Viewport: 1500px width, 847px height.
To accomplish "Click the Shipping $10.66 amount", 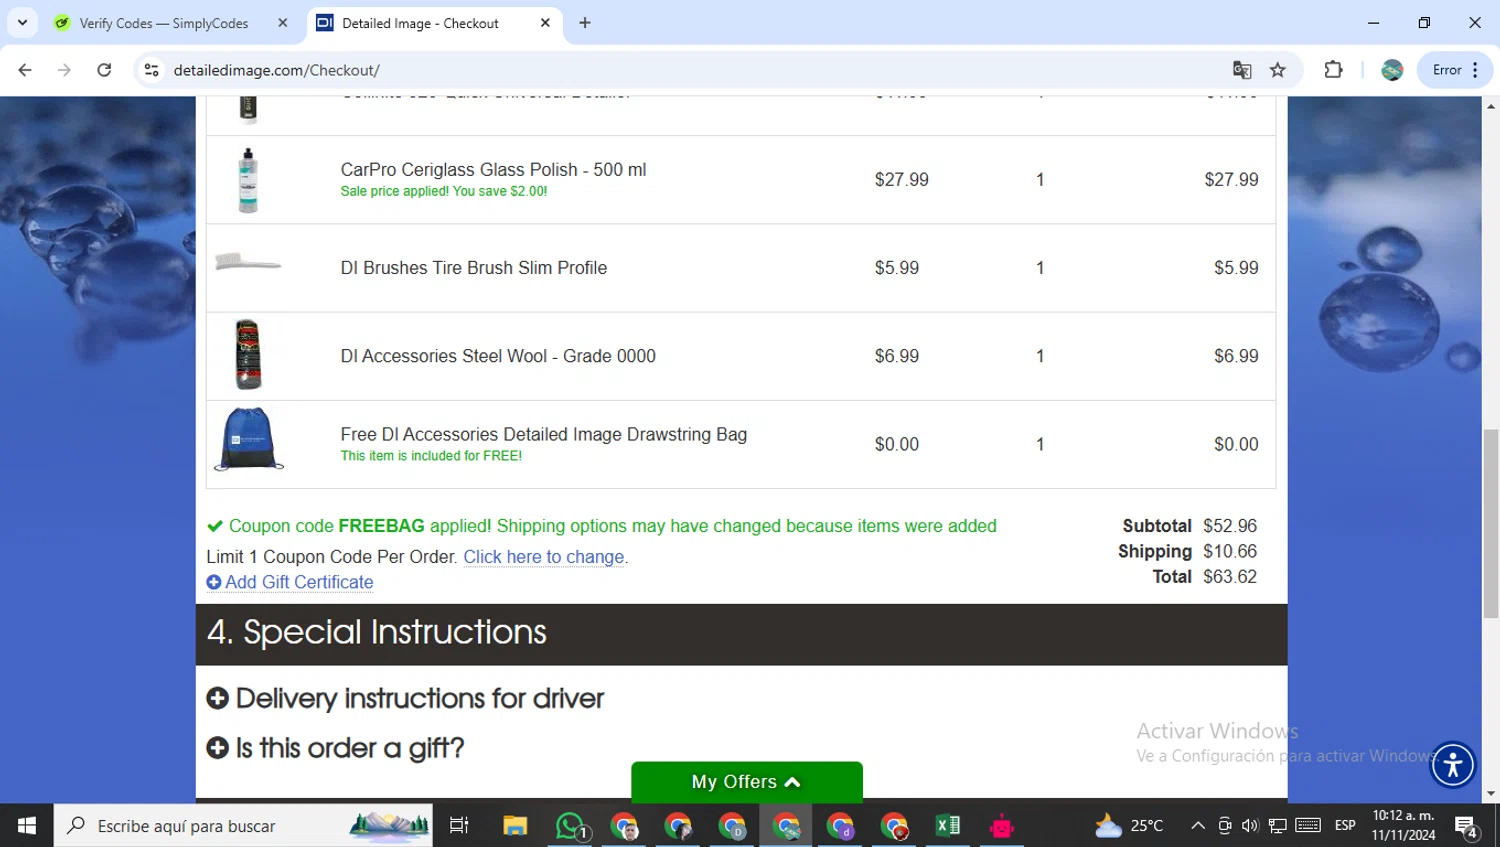I will (1230, 551).
